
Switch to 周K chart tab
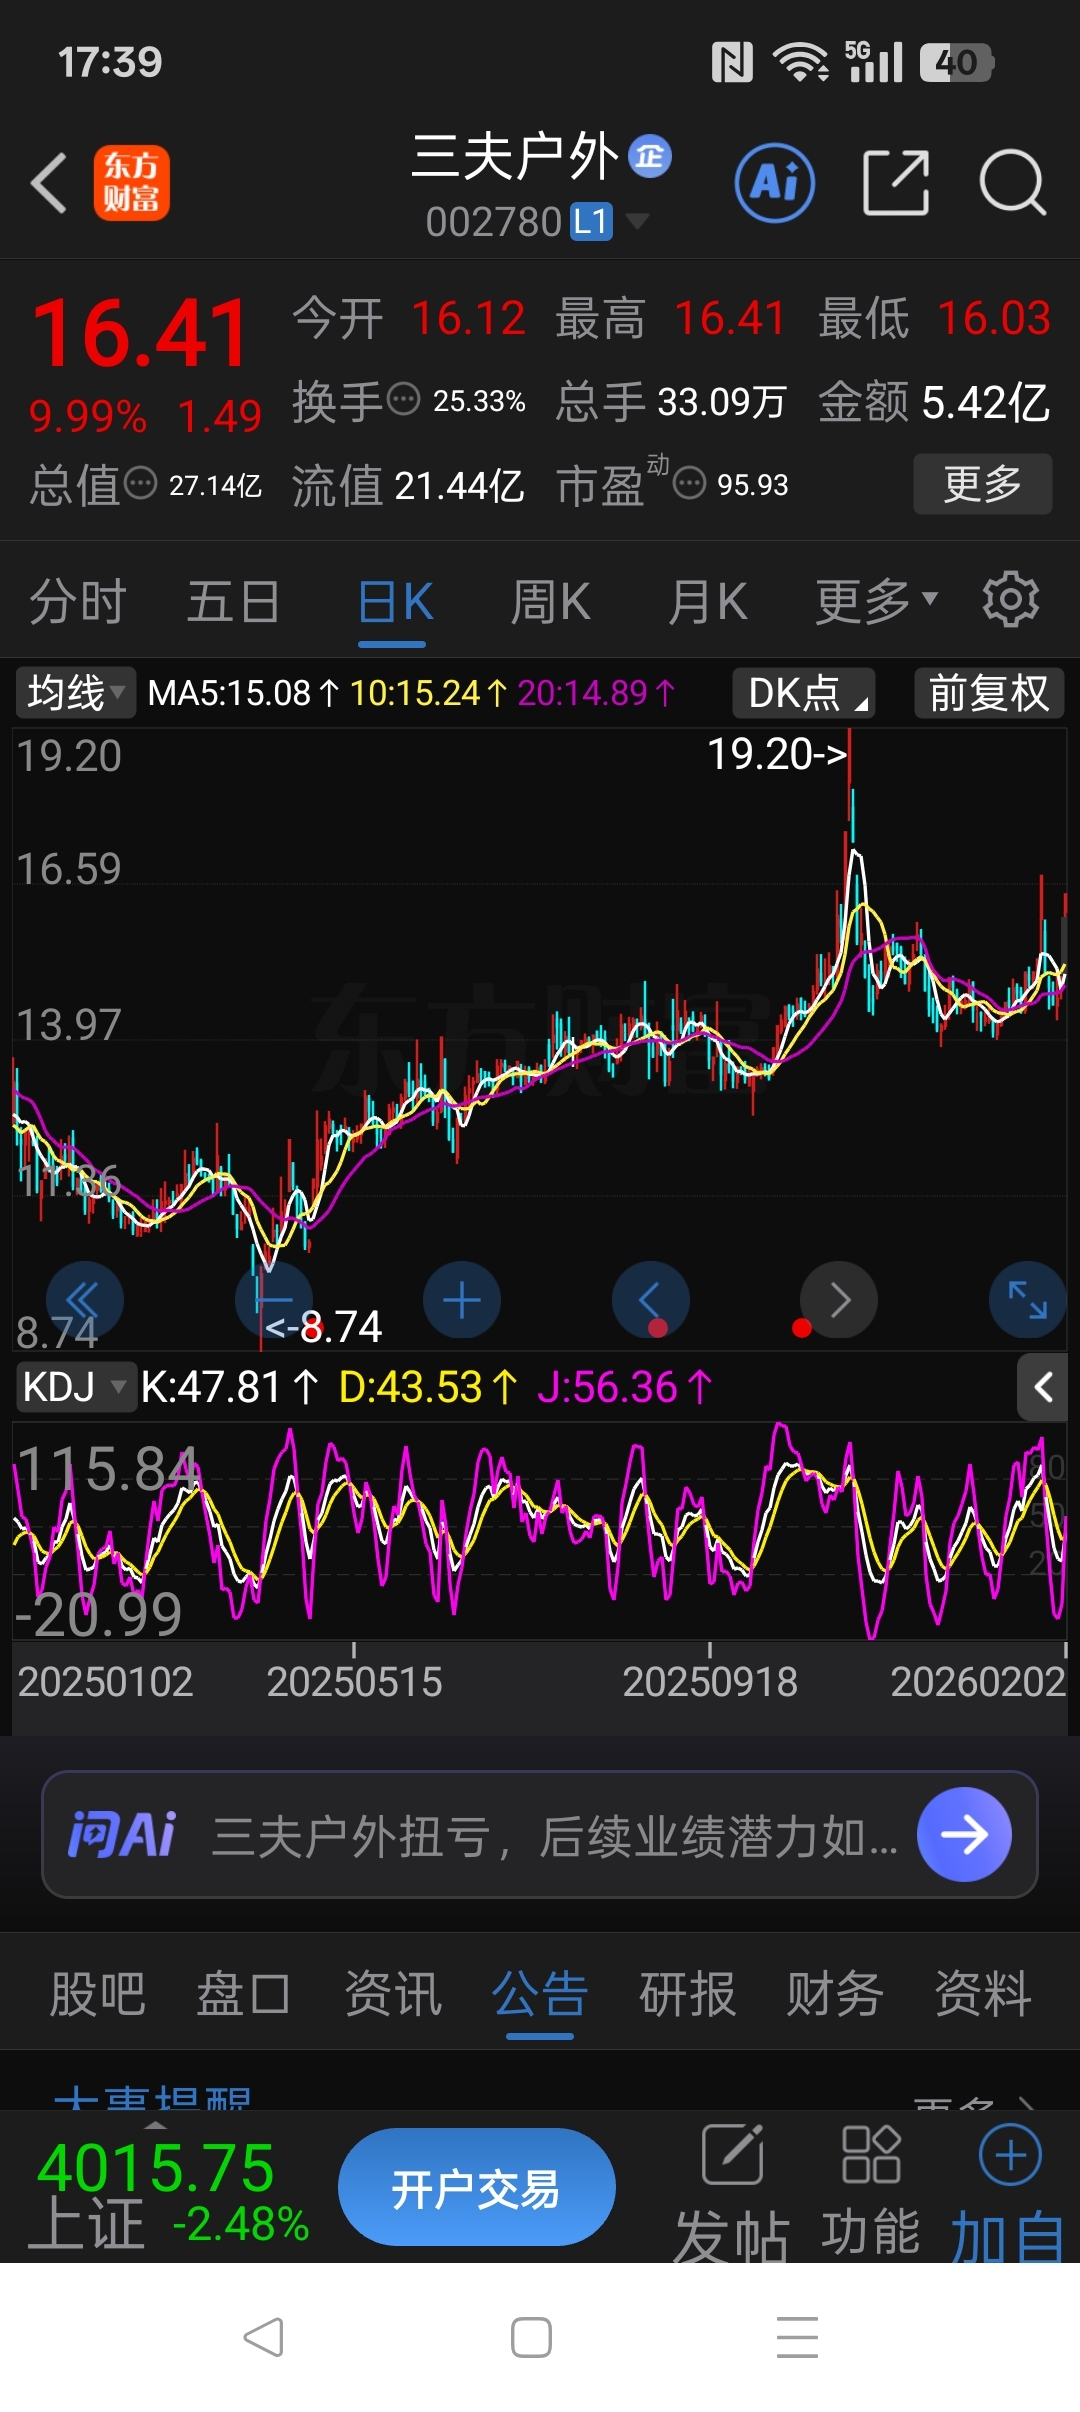[551, 601]
